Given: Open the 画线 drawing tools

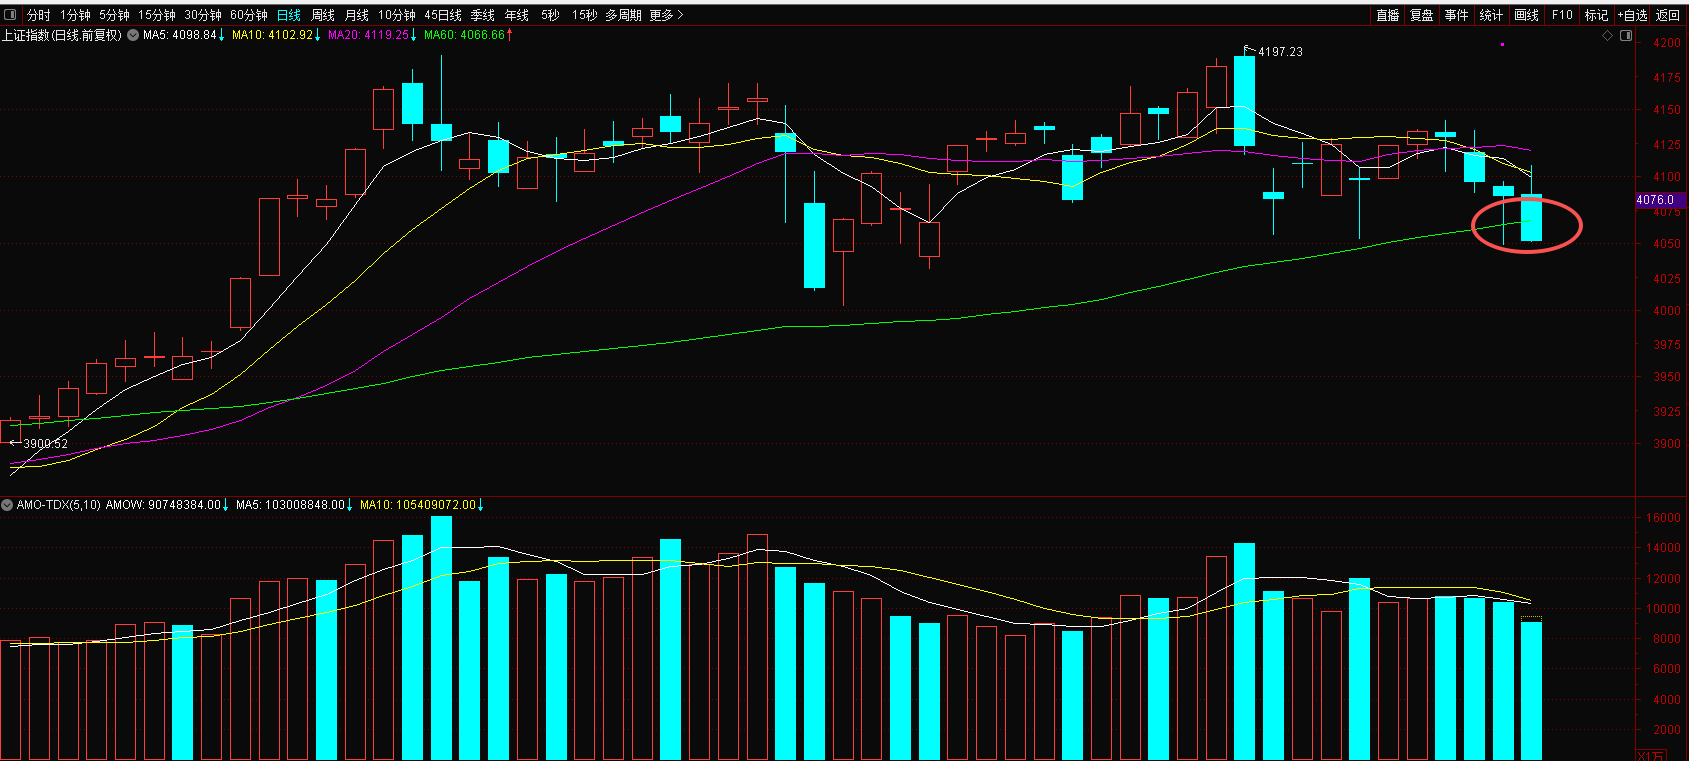Looking at the screenshot, I should (1526, 15).
